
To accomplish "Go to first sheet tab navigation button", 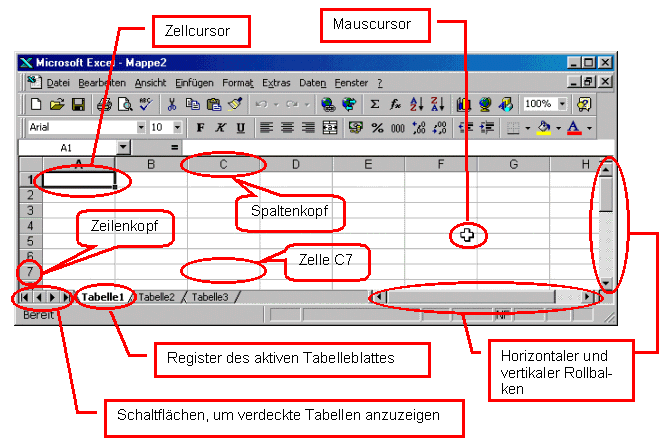I will [x=25, y=297].
